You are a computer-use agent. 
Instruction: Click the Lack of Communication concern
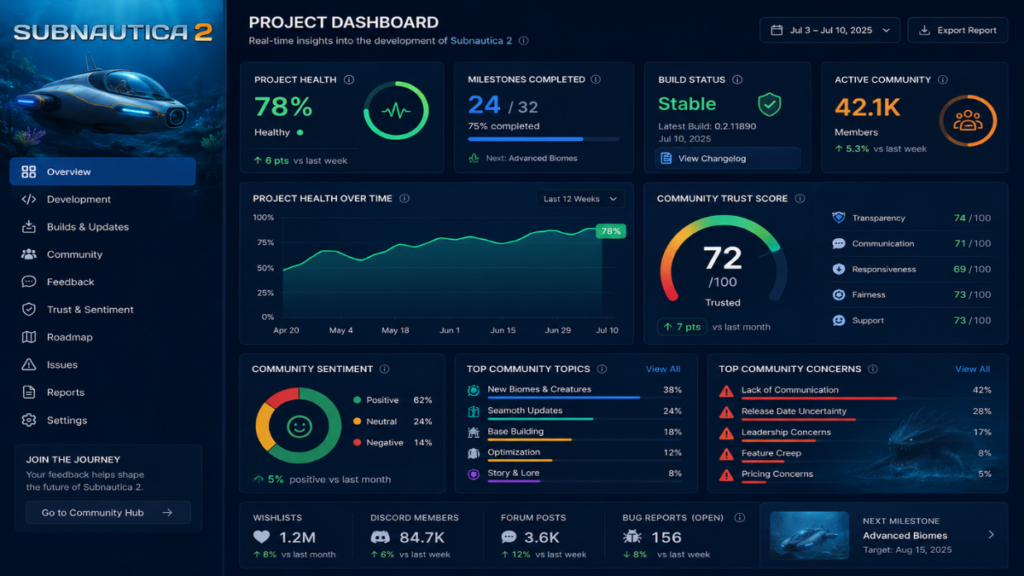(855, 391)
